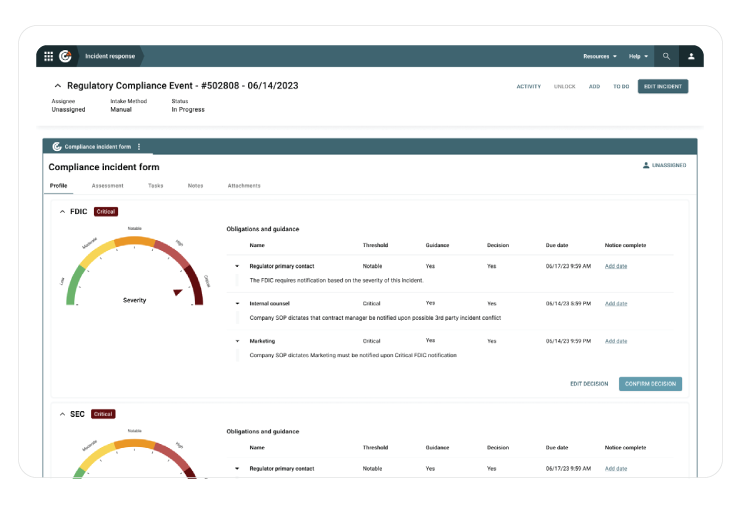The image size is (741, 505).
Task: Click the Edit Incident button
Action: pyautogui.click(x=663, y=87)
